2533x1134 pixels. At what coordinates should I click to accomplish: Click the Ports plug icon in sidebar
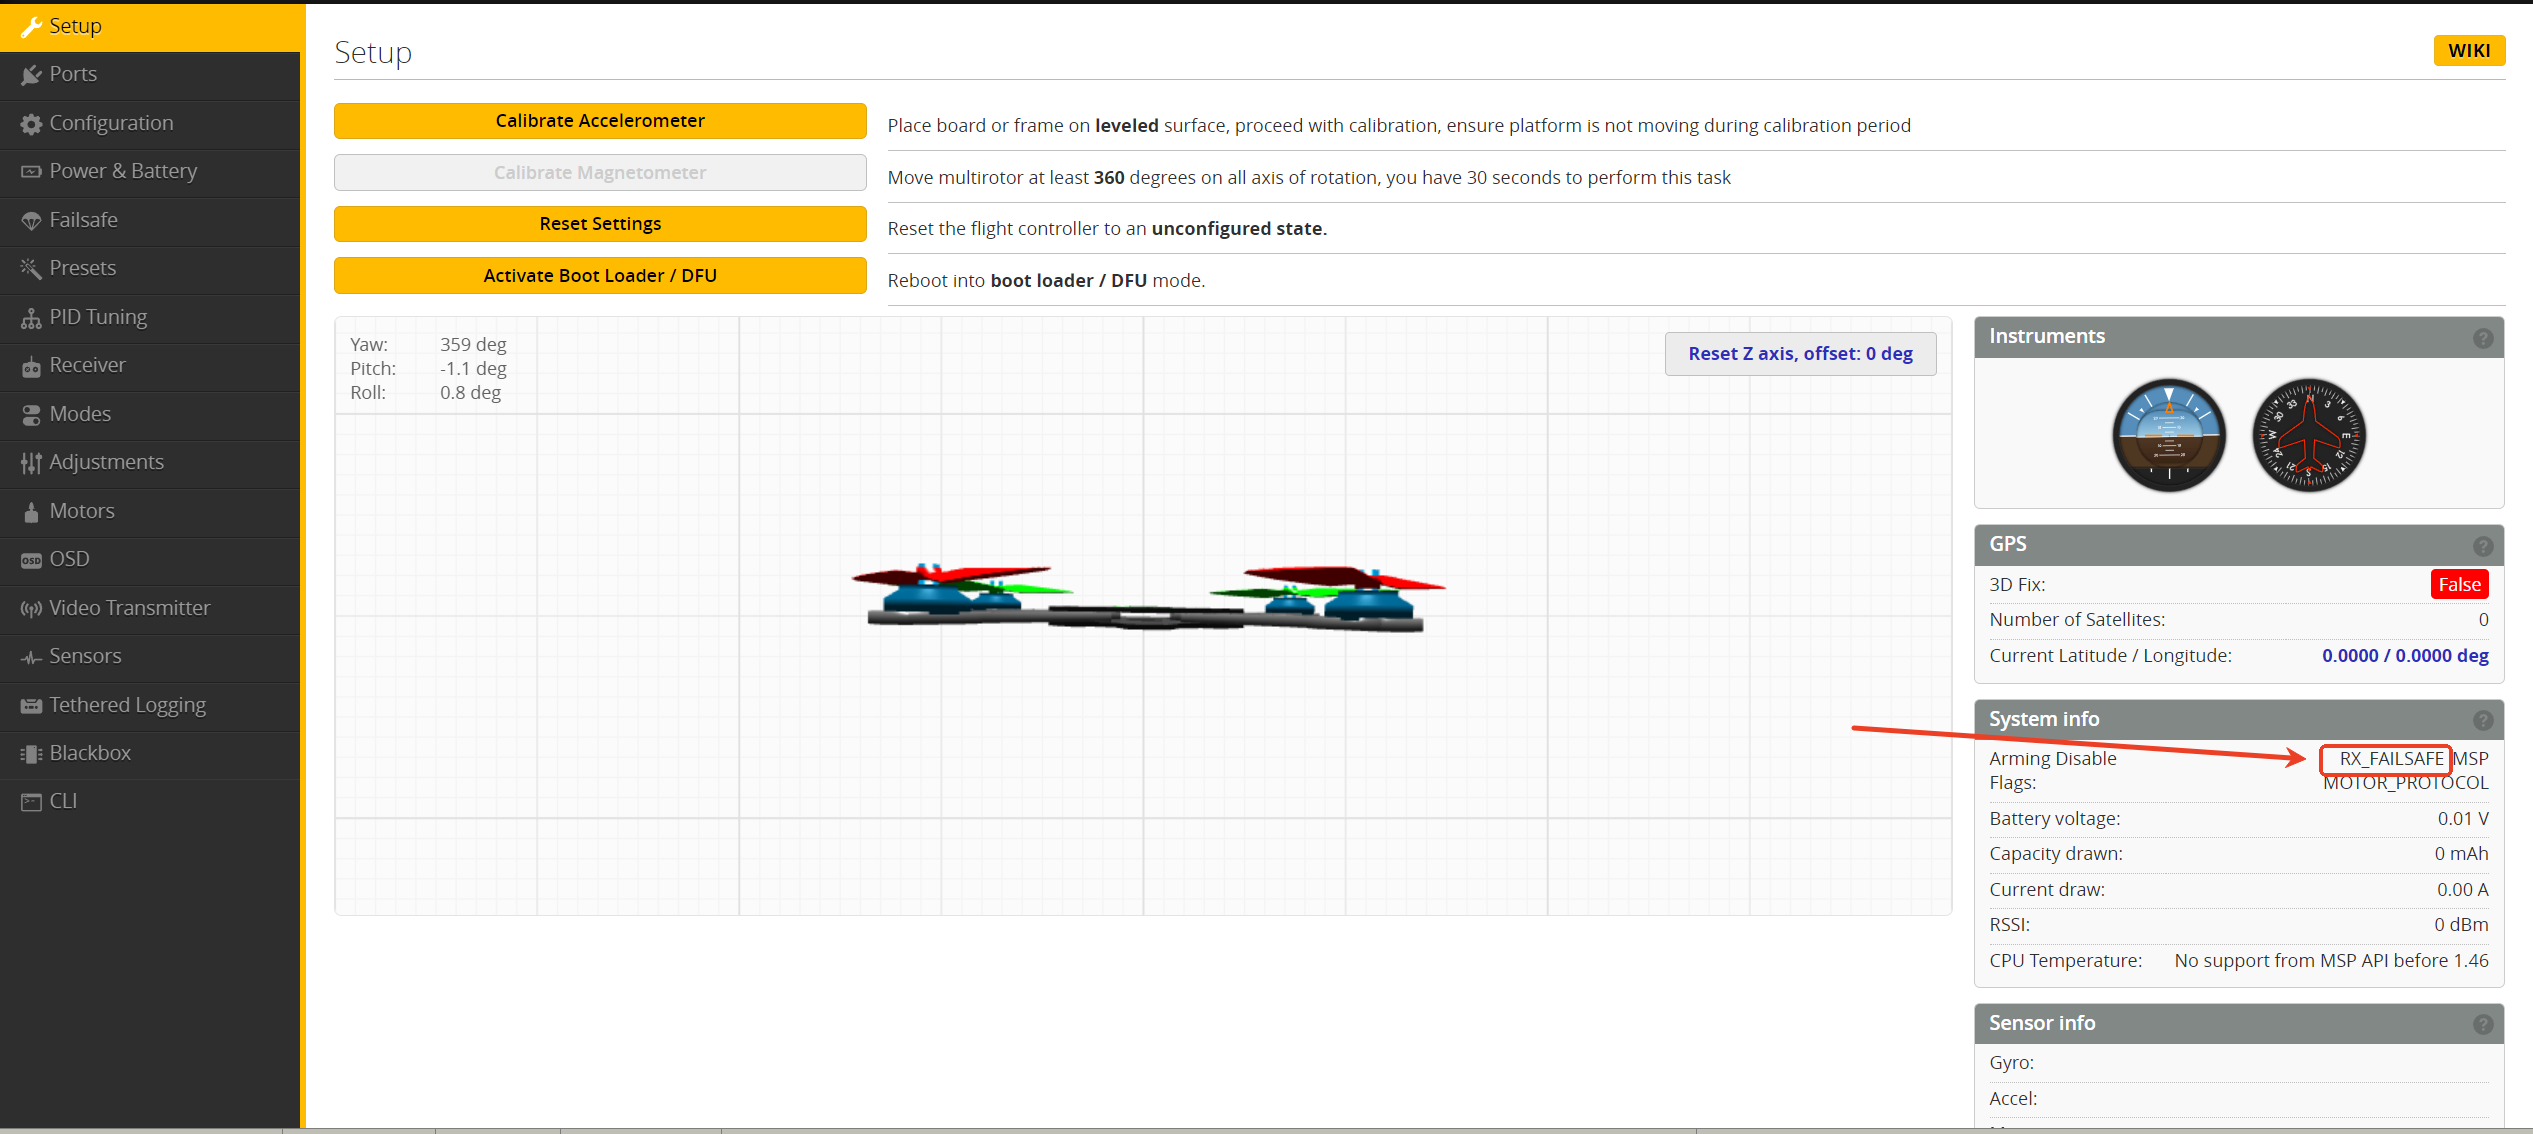pyautogui.click(x=31, y=75)
